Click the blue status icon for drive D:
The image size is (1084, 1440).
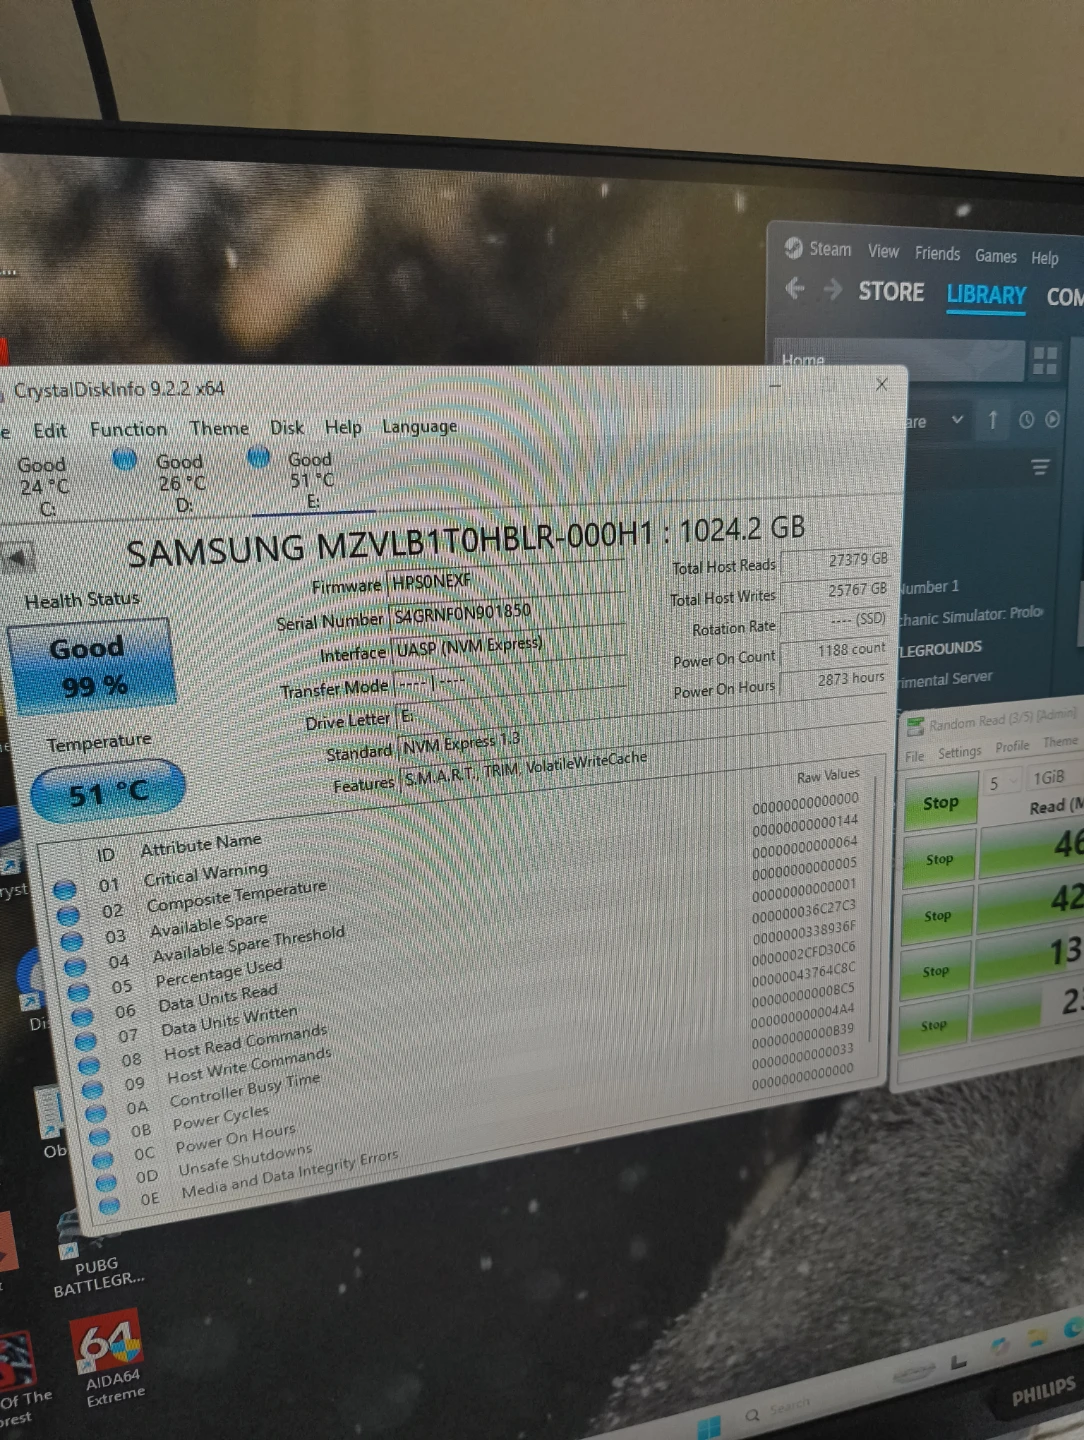[125, 459]
